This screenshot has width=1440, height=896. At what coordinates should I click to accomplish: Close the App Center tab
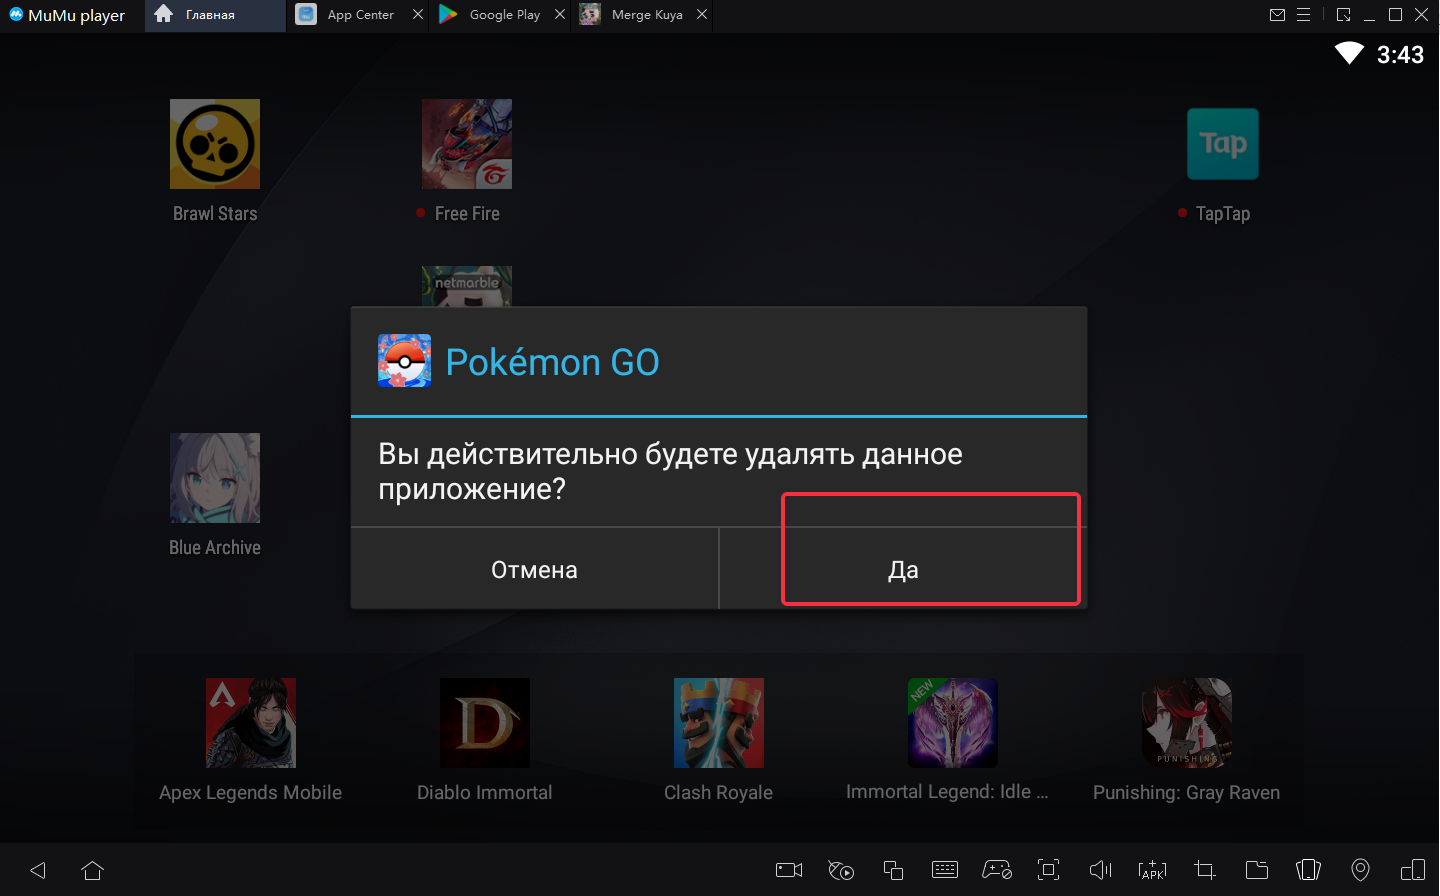coord(418,15)
